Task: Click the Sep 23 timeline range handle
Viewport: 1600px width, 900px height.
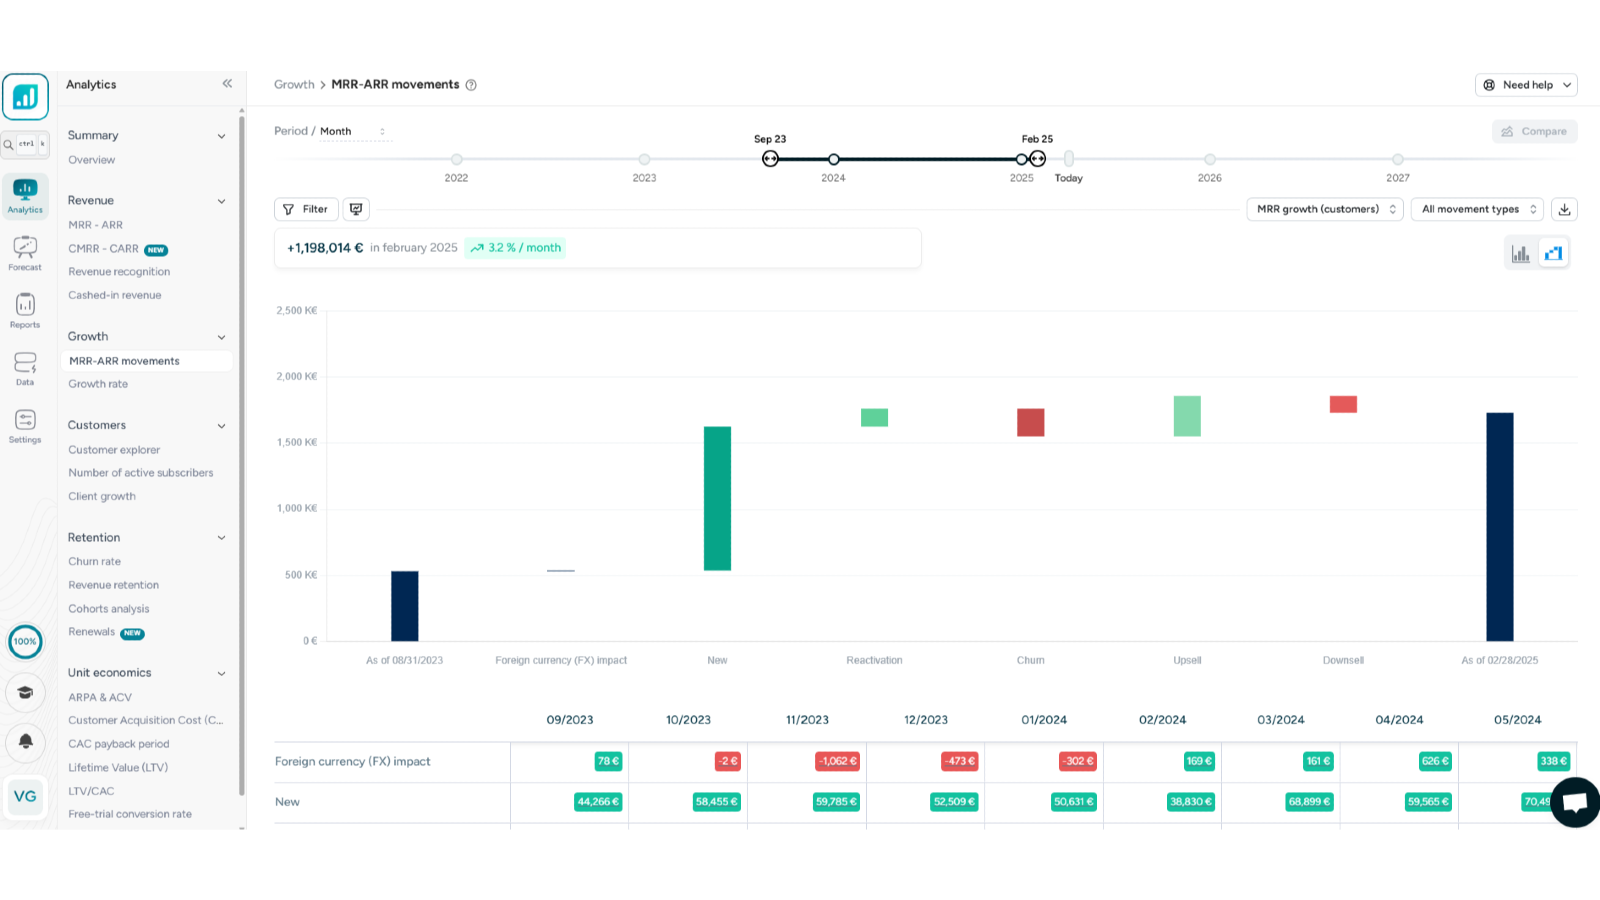Action: coord(770,159)
